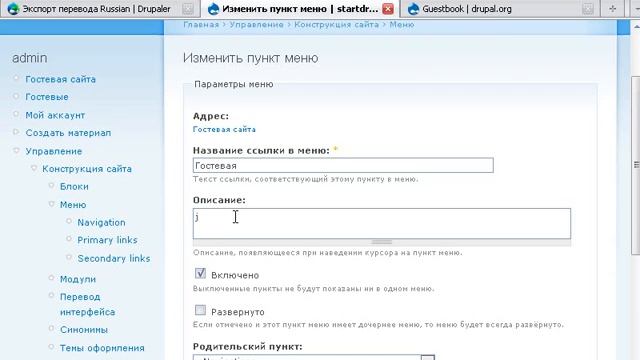
Task: Close the Guestbook drupal.org tab
Action: tap(588, 9)
